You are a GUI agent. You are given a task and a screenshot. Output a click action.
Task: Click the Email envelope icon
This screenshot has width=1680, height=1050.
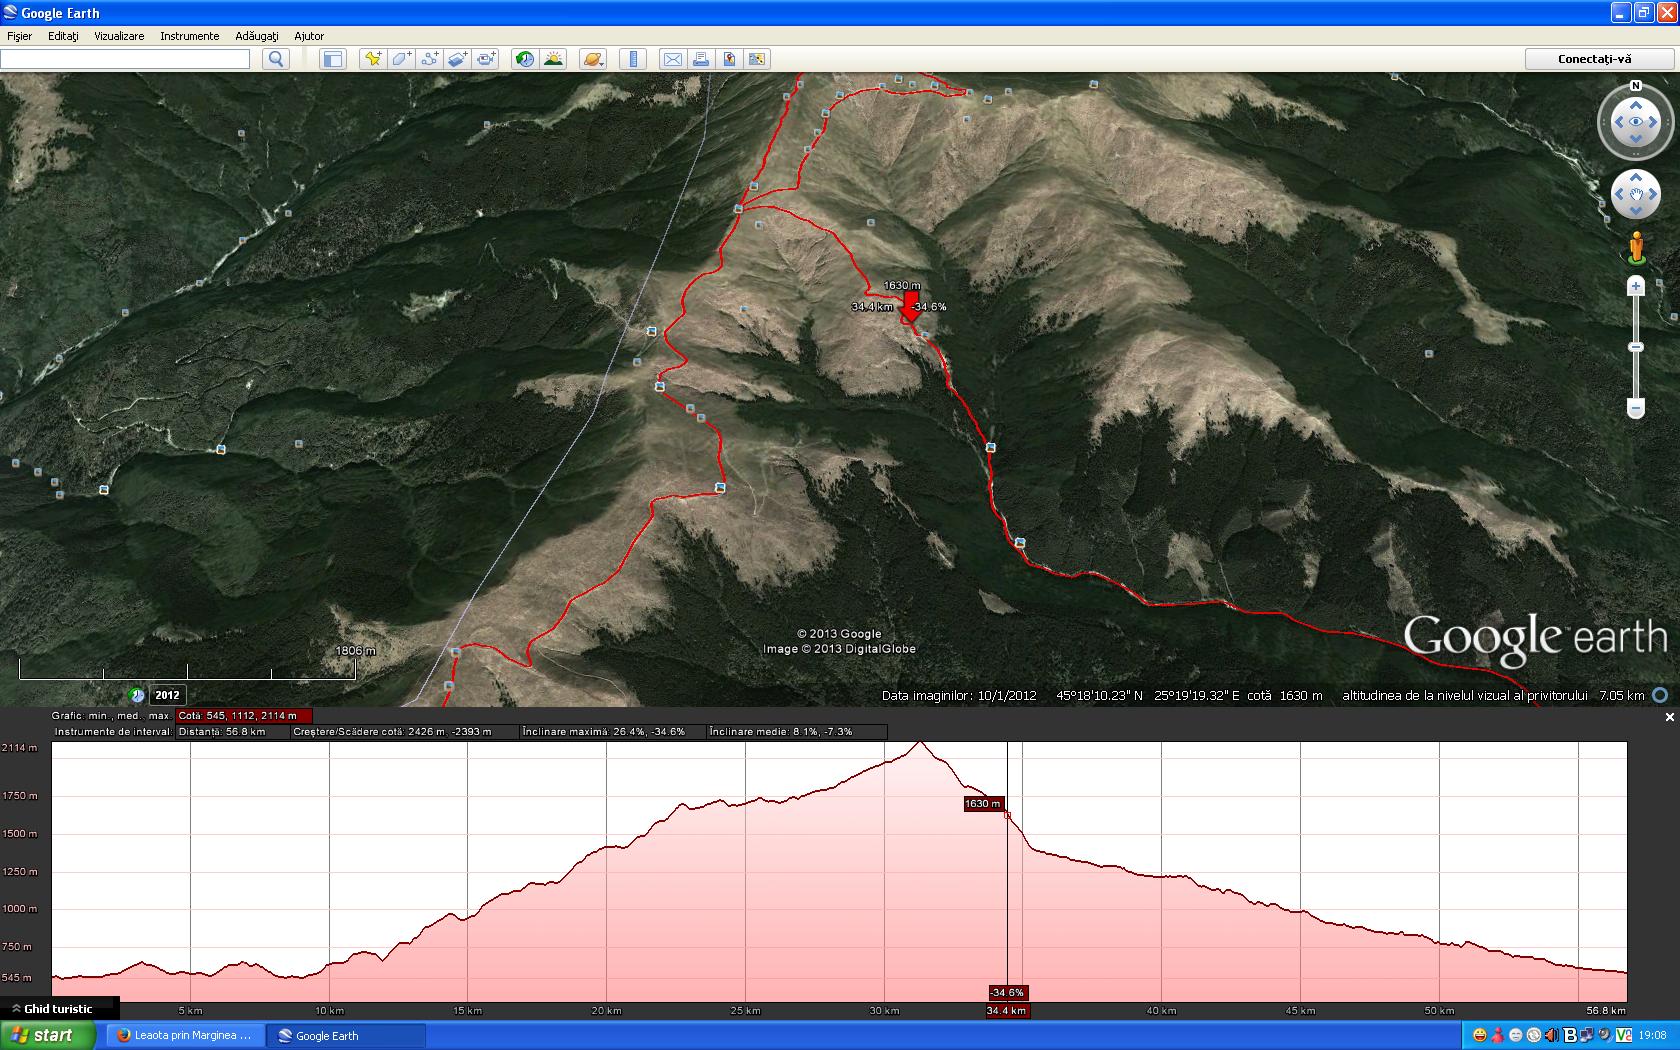673,59
